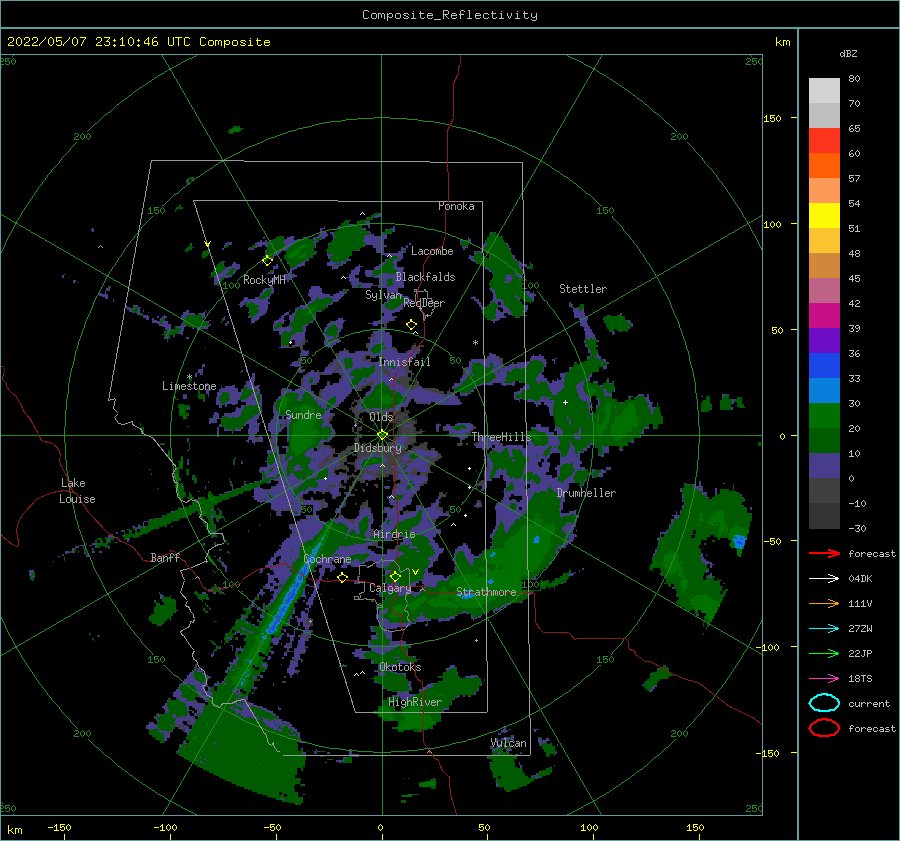Select the blue 33-36 dBZ swatch
Viewport: 900px width, 841px height.
pyautogui.click(x=824, y=366)
